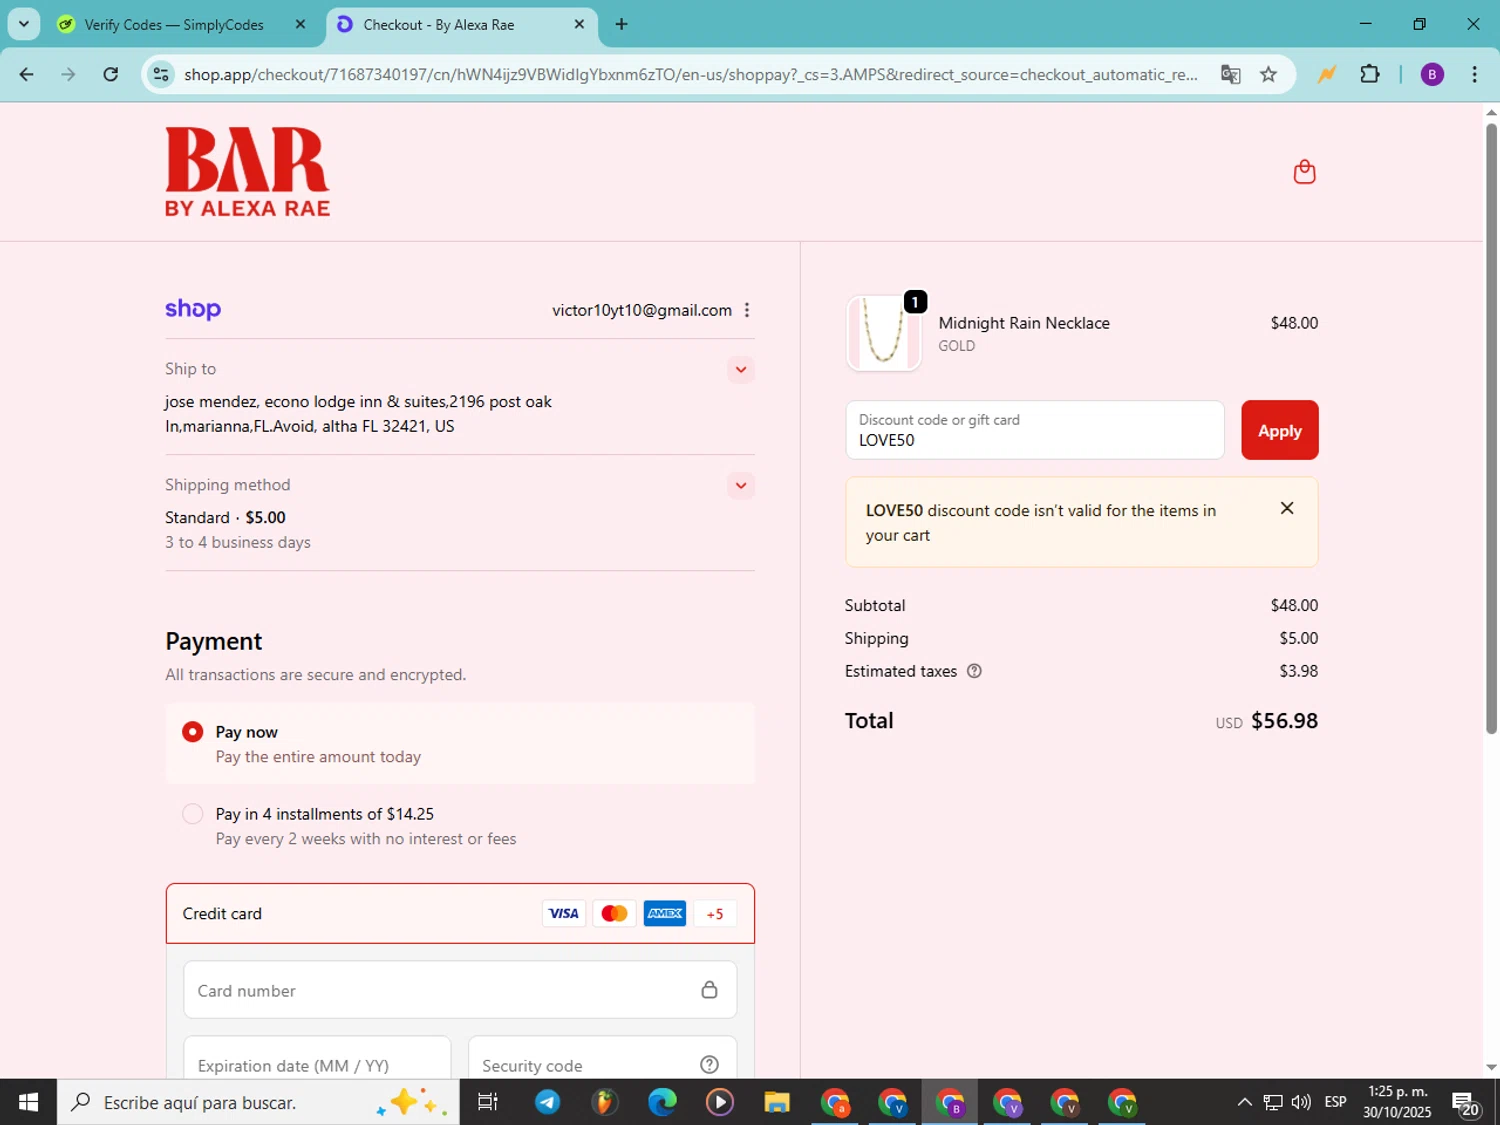Viewport: 1500px width, 1125px height.
Task: Select Pay in 4 installments radio option
Action: click(x=193, y=814)
